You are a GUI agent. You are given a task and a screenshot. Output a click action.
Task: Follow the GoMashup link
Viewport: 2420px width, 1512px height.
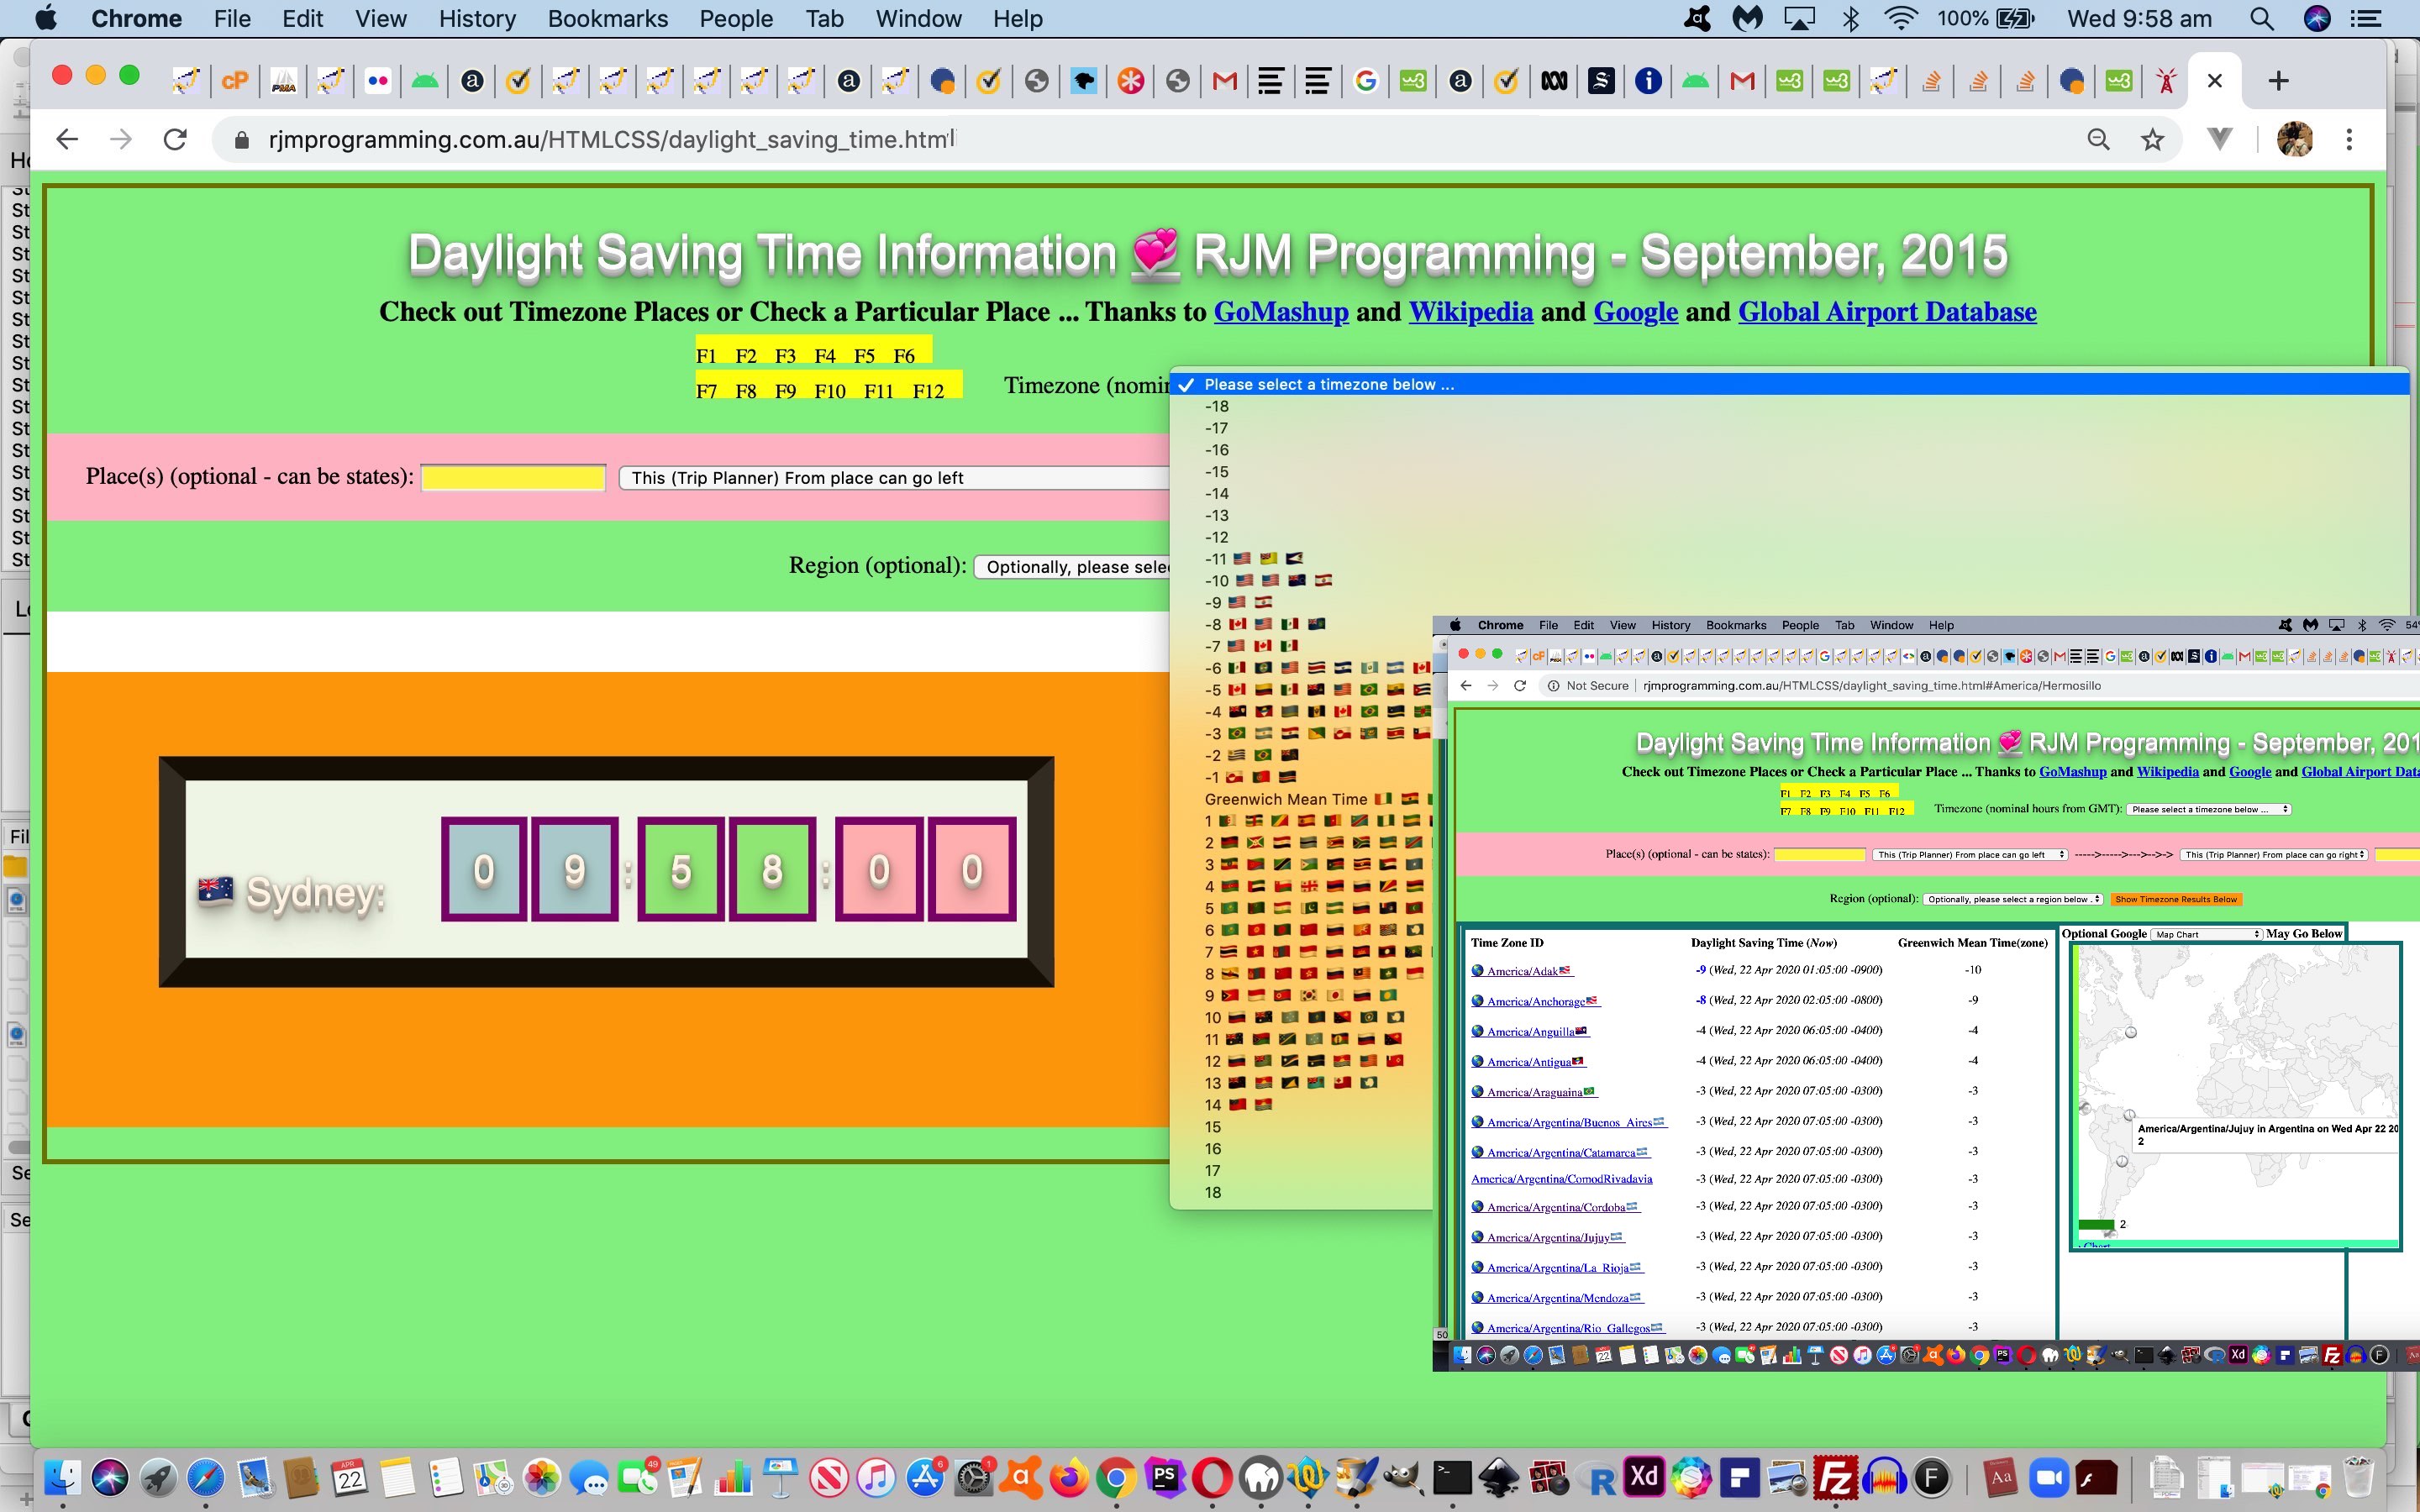(1281, 312)
